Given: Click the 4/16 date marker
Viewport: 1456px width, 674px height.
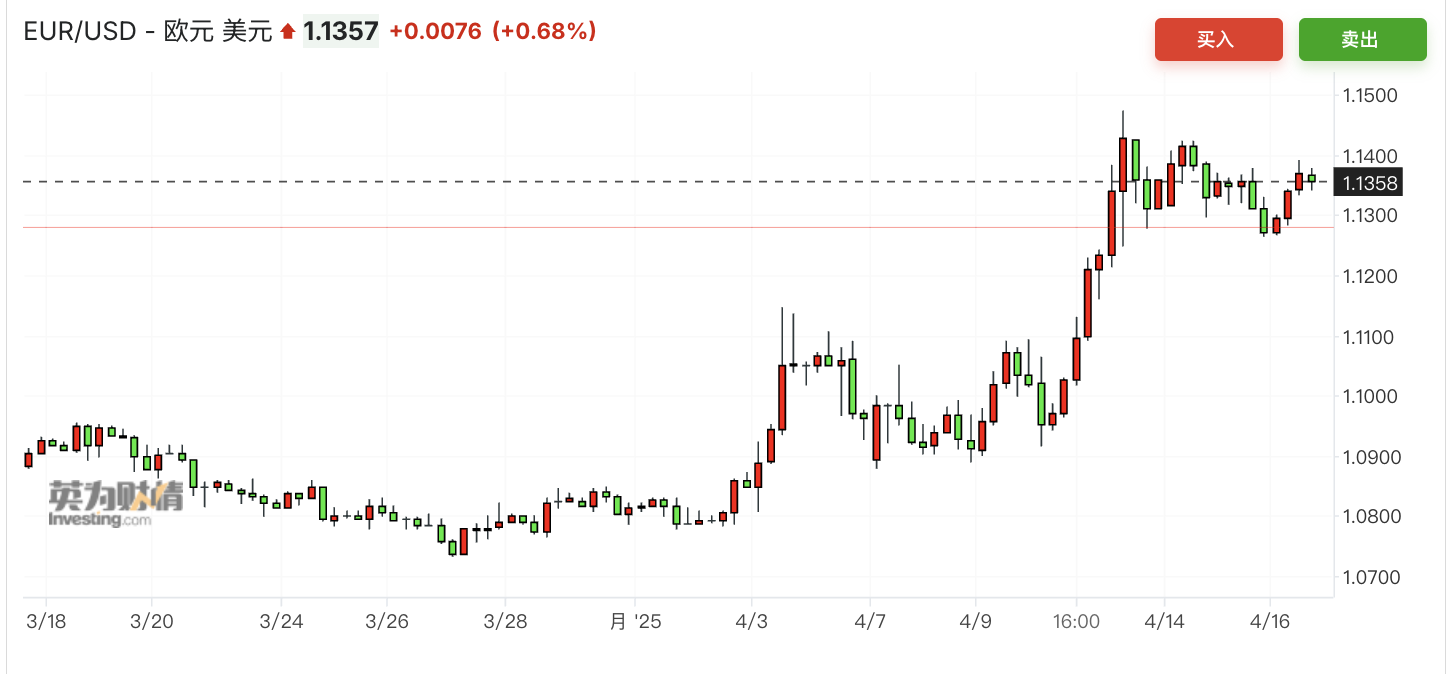Looking at the screenshot, I should (x=1270, y=621).
